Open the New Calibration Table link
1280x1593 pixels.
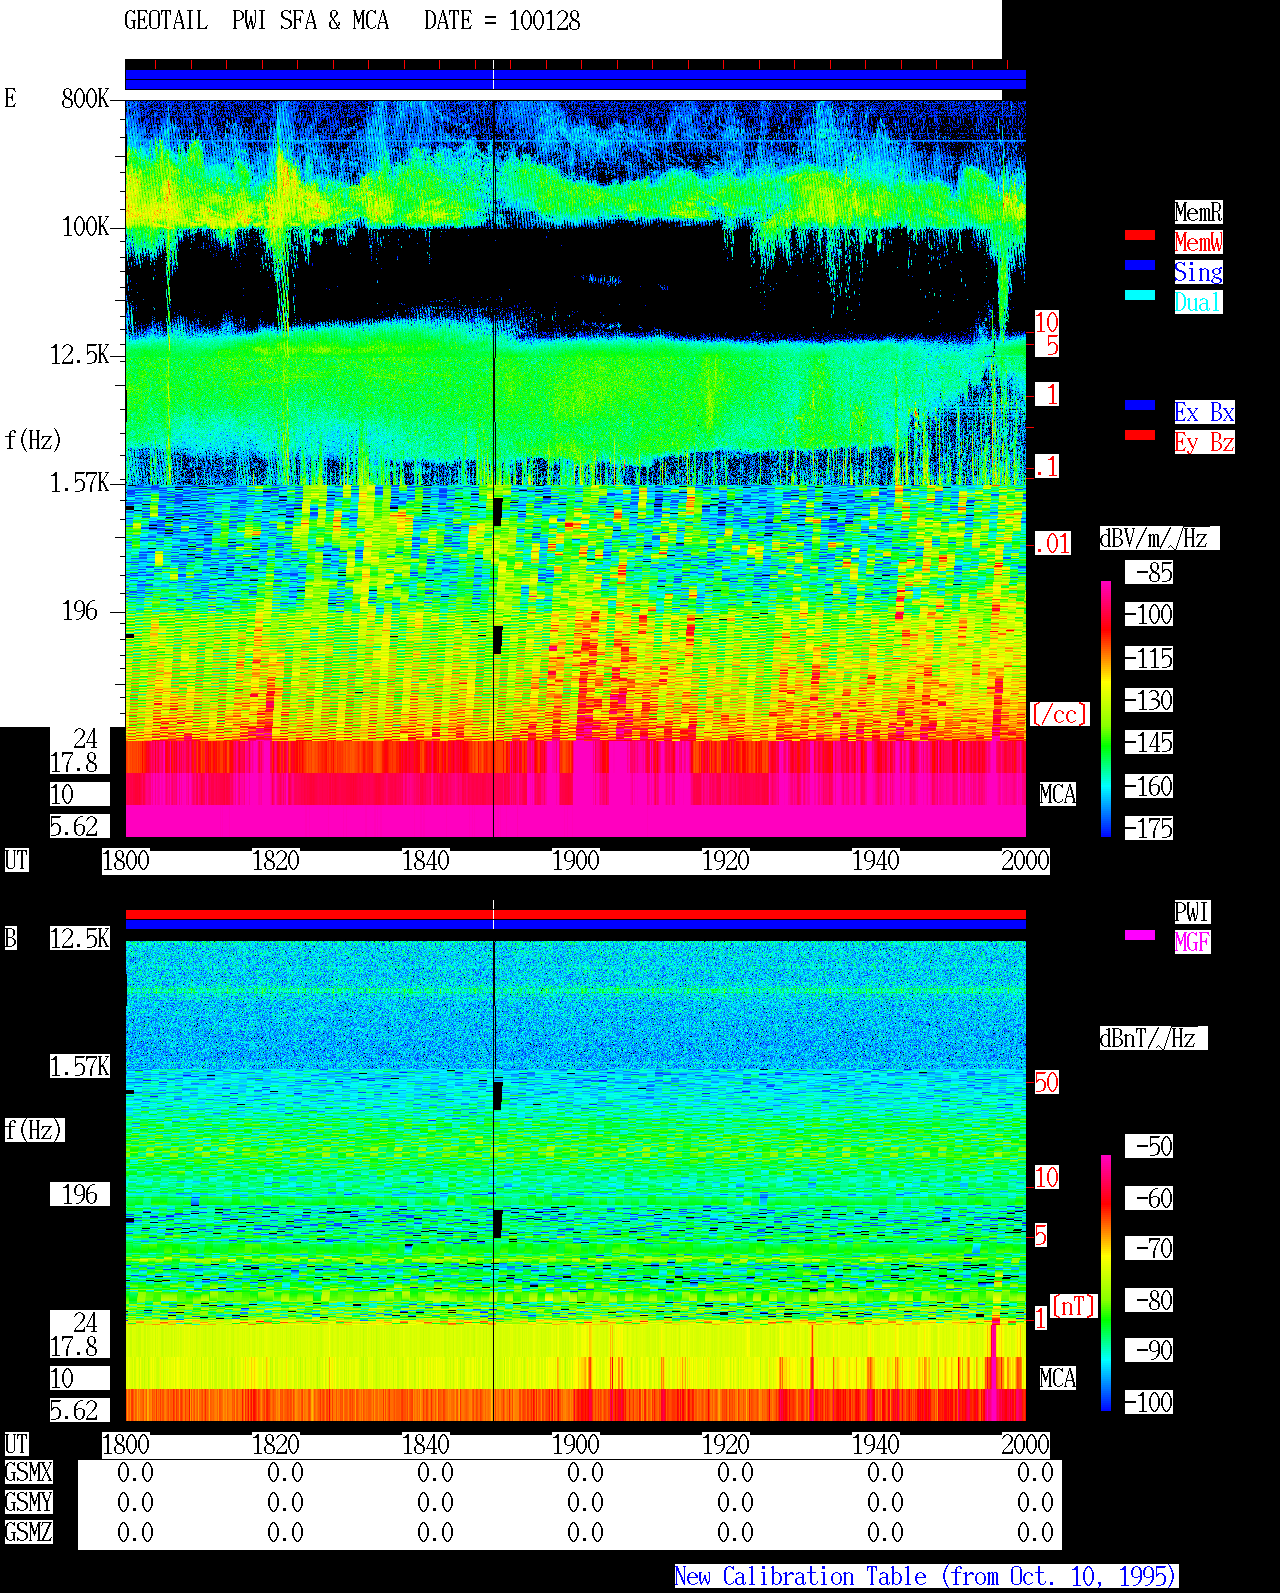point(926,1577)
